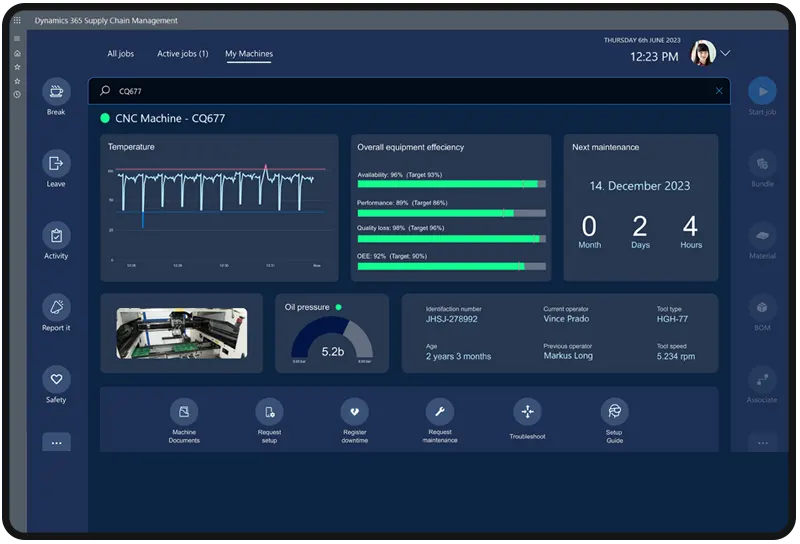
Task: Expand left sidebar more options ellipsis
Action: tap(56, 442)
